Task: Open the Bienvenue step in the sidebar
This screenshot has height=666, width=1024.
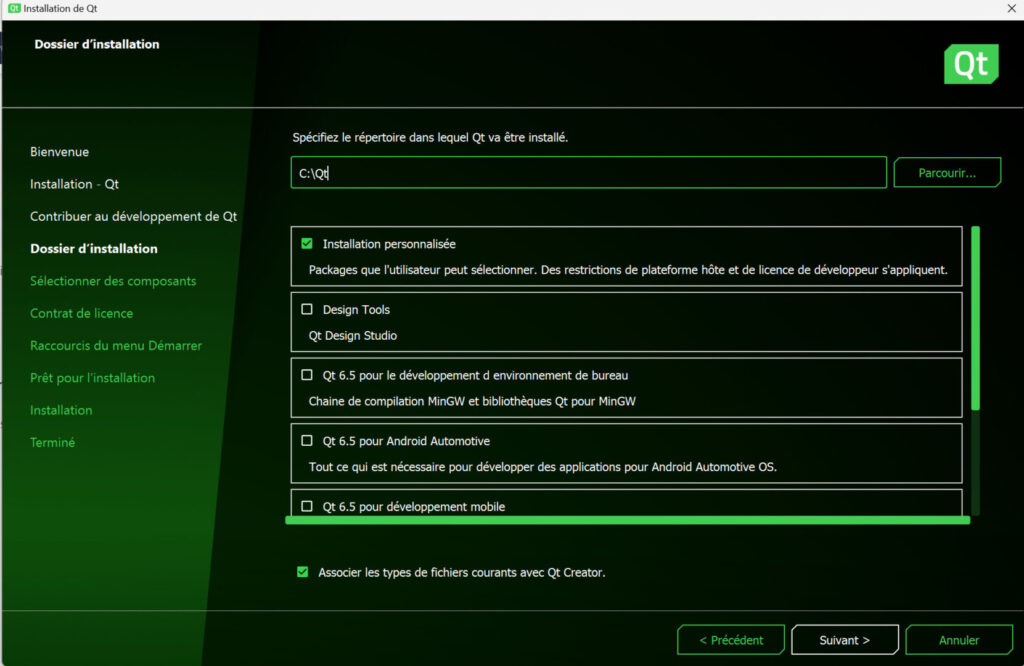Action: (59, 151)
